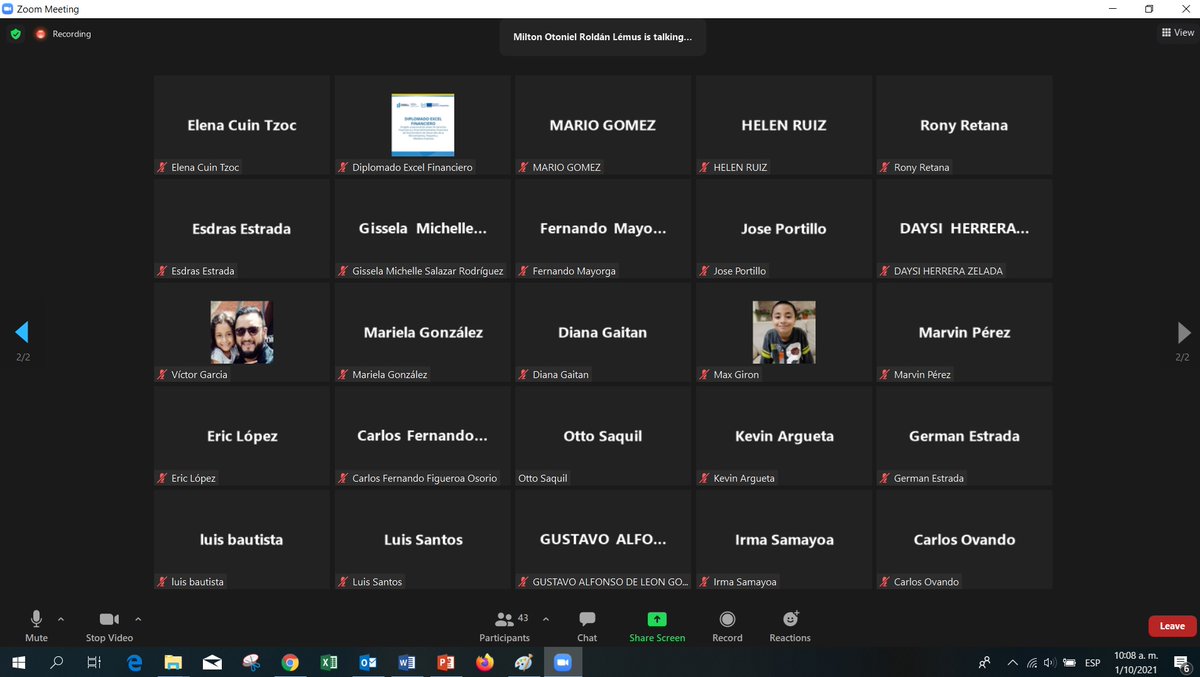Click the 'Eric López' name label
Viewport: 1200px width, 677px height.
(194, 478)
